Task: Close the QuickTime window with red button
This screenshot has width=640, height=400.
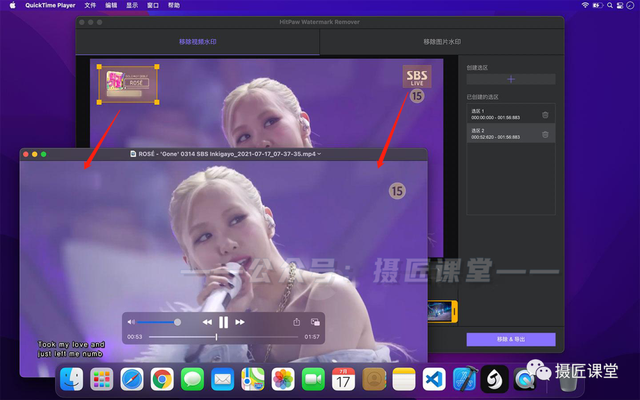Action: (x=26, y=154)
